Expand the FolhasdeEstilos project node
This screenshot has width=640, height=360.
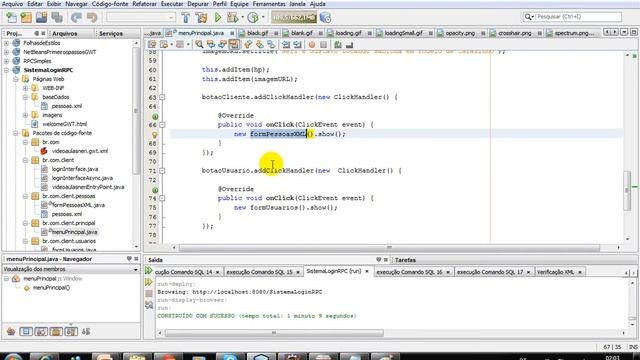click(6, 43)
